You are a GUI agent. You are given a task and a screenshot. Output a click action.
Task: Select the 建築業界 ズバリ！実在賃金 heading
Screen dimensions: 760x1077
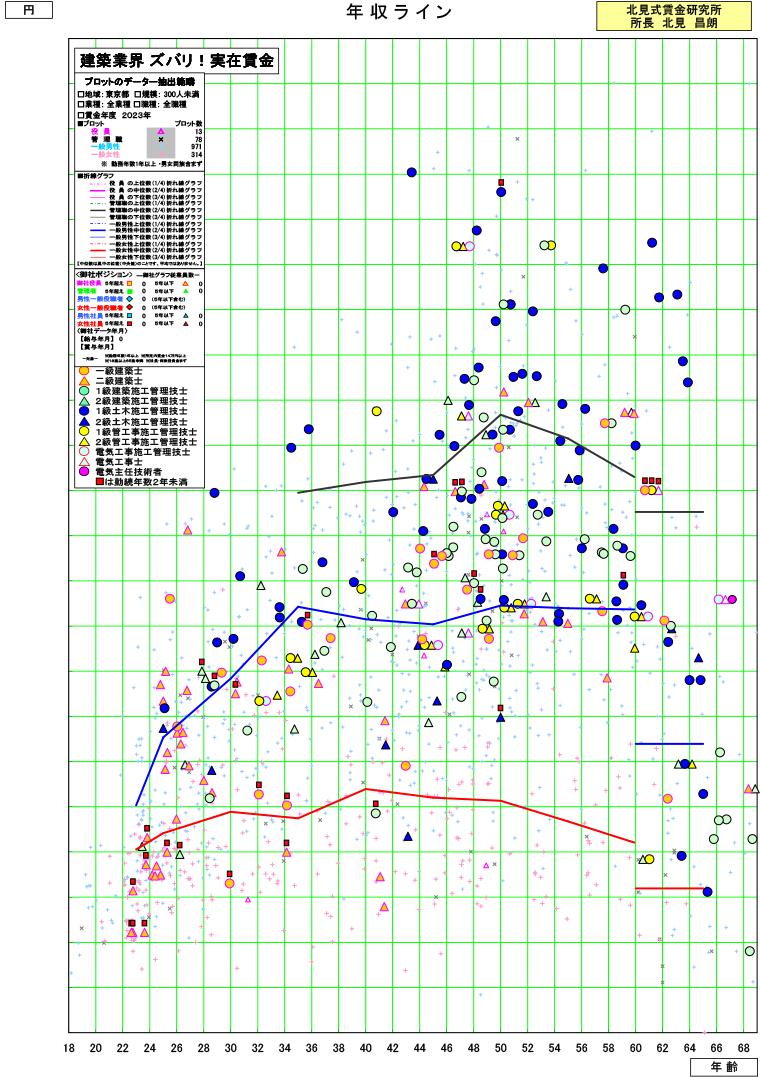click(176, 60)
